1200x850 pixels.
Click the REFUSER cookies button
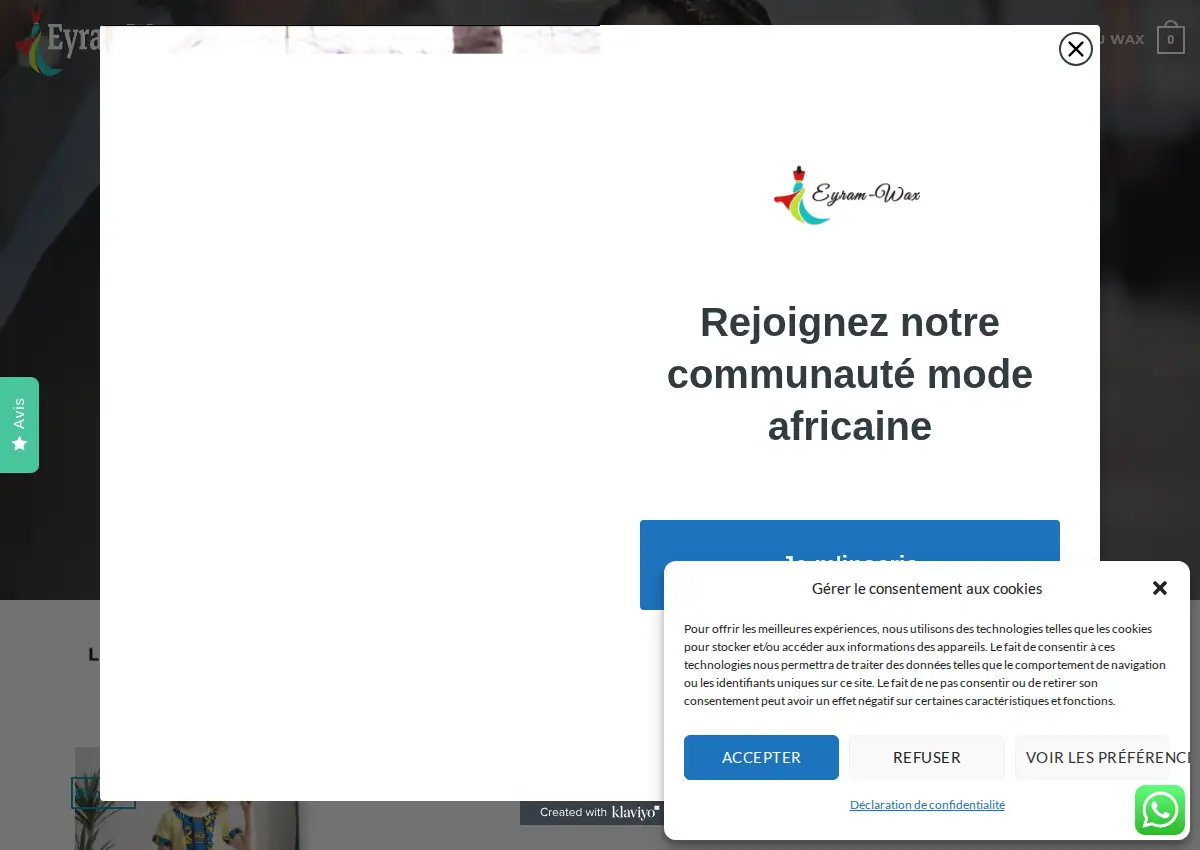pyautogui.click(x=927, y=757)
